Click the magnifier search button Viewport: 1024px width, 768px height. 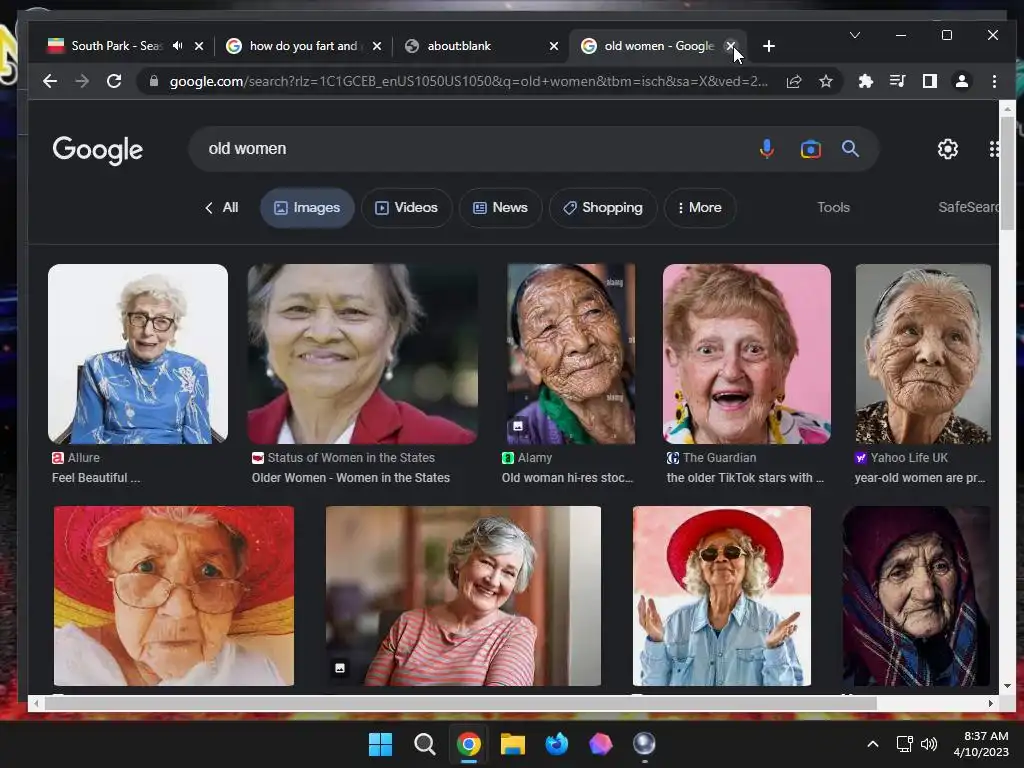(850, 149)
